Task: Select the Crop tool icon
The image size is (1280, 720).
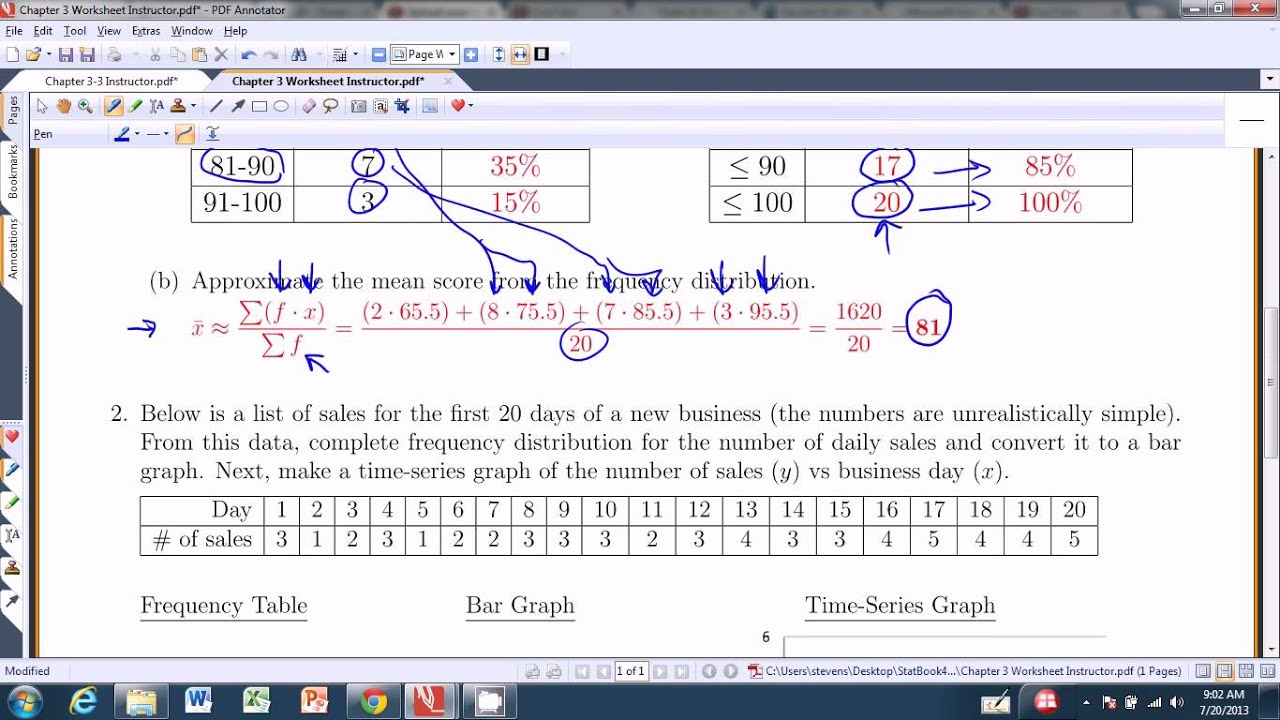Action: [x=402, y=106]
